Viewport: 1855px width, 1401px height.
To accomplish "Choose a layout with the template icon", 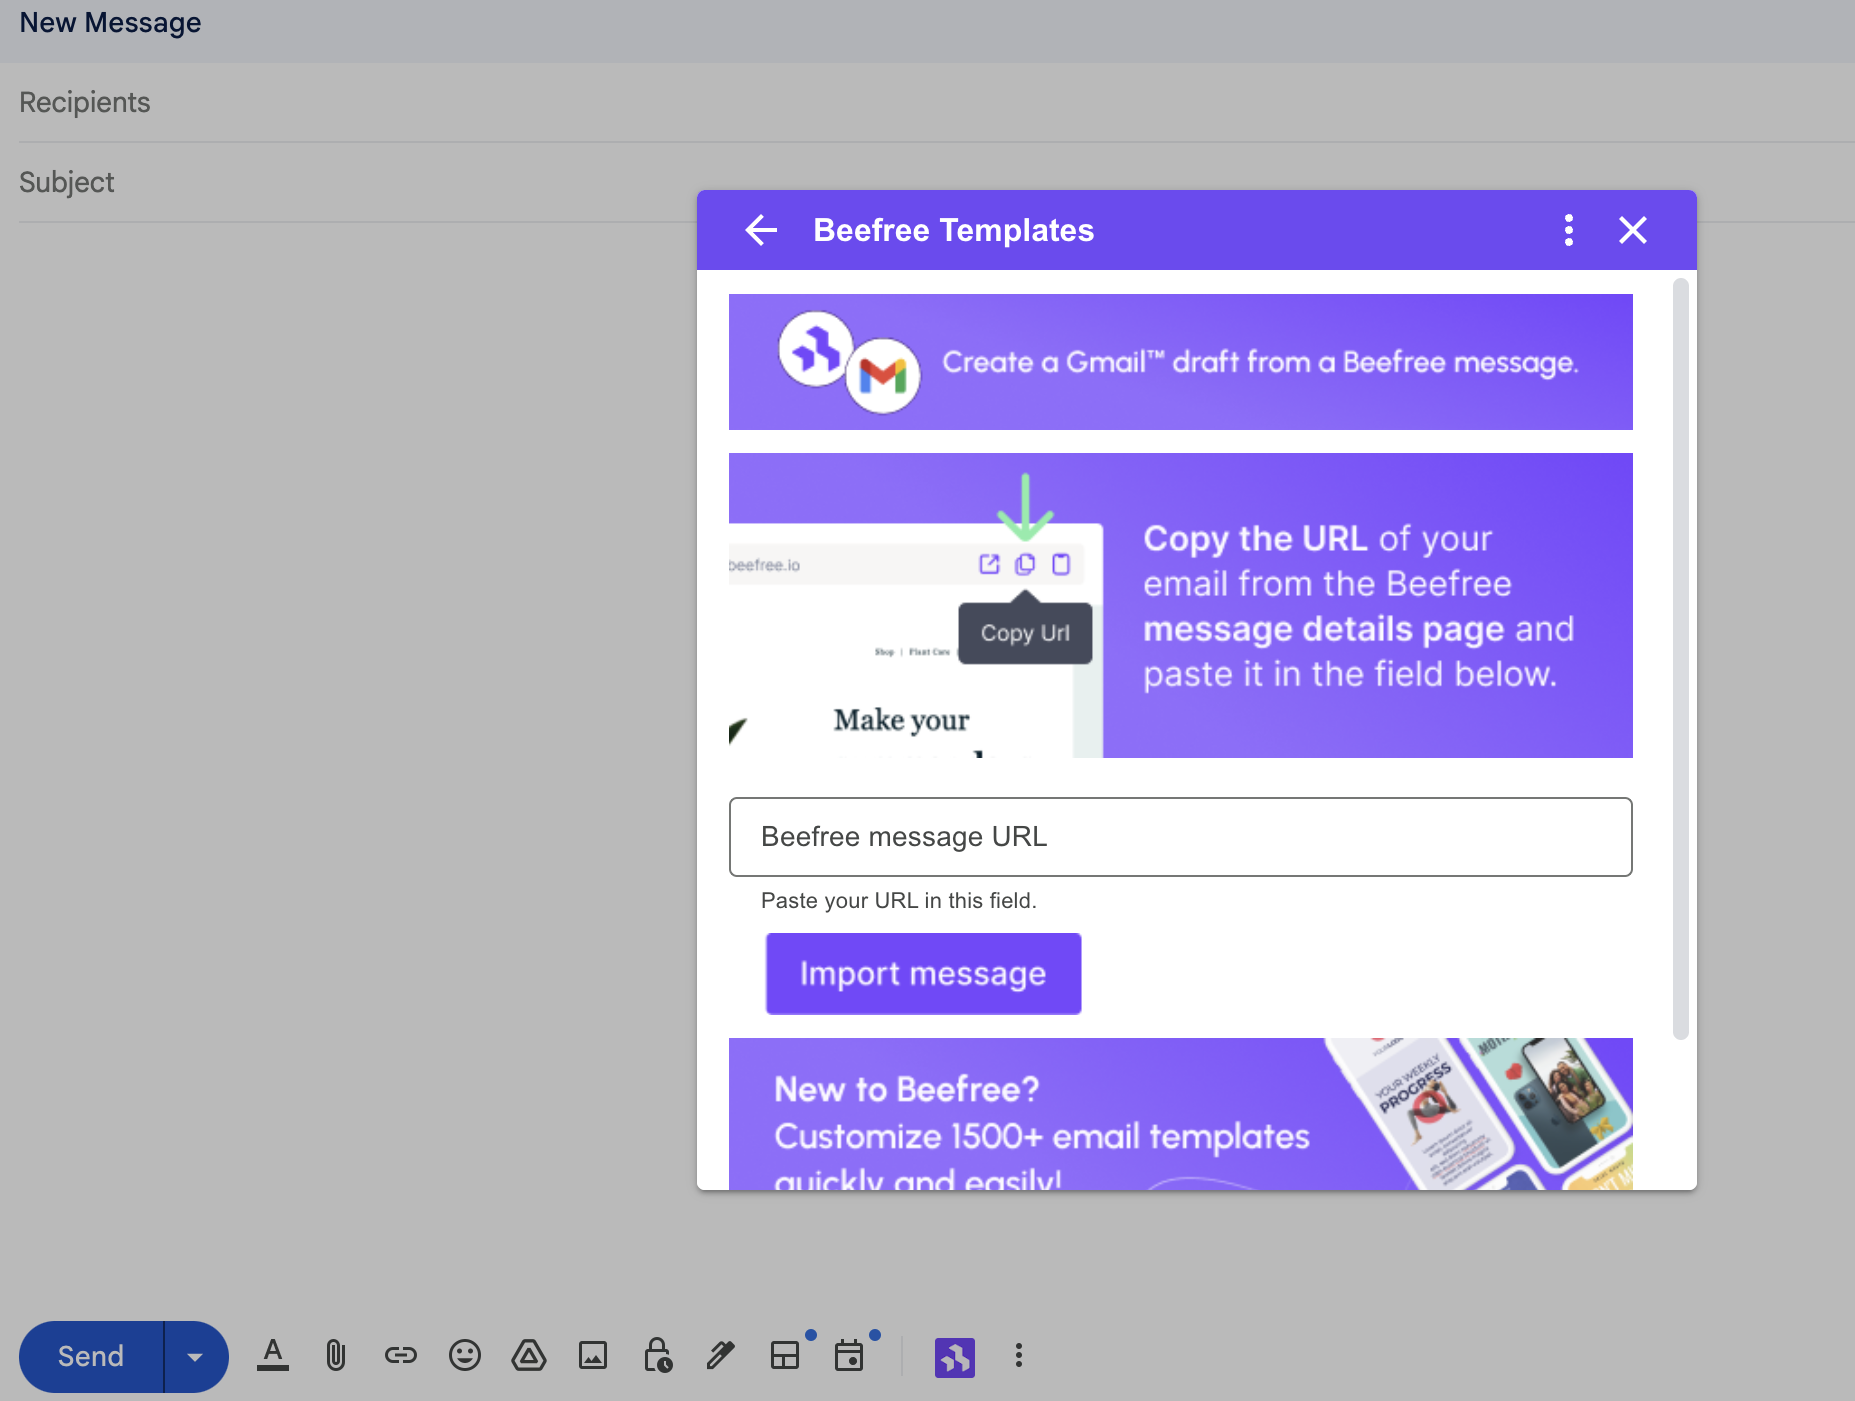I will click(785, 1355).
